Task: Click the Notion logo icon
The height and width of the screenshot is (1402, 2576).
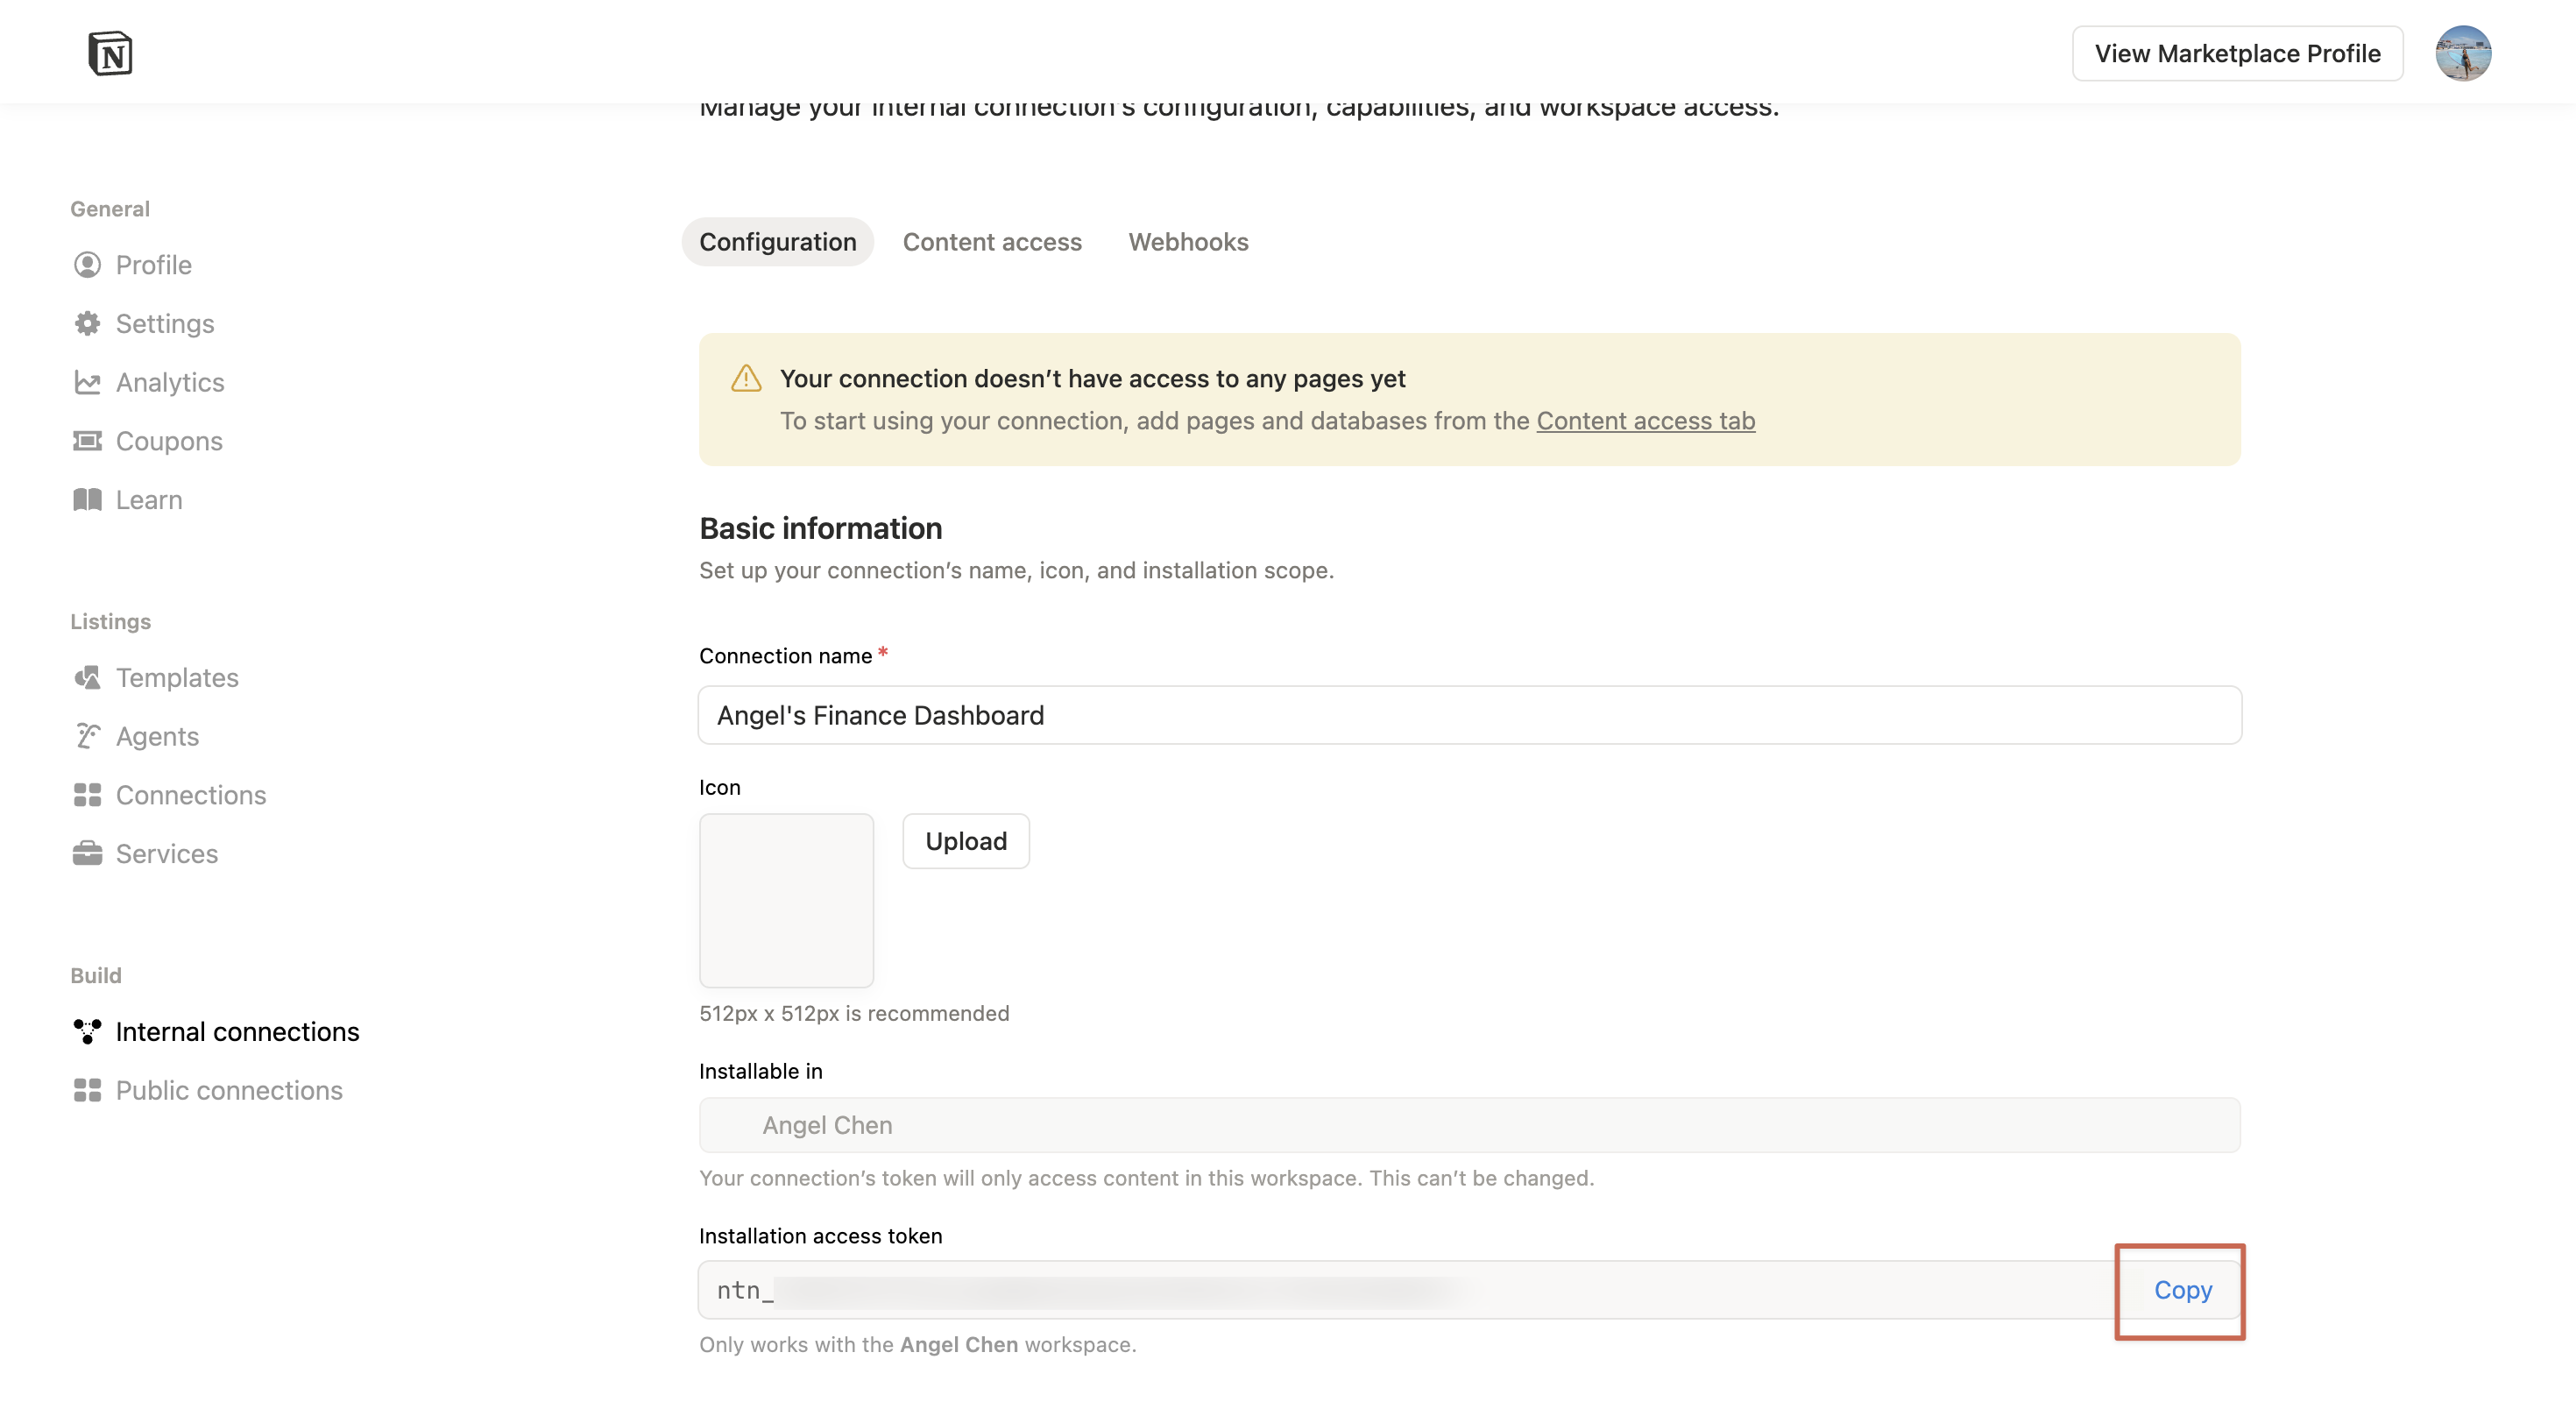Action: pyautogui.click(x=110, y=53)
